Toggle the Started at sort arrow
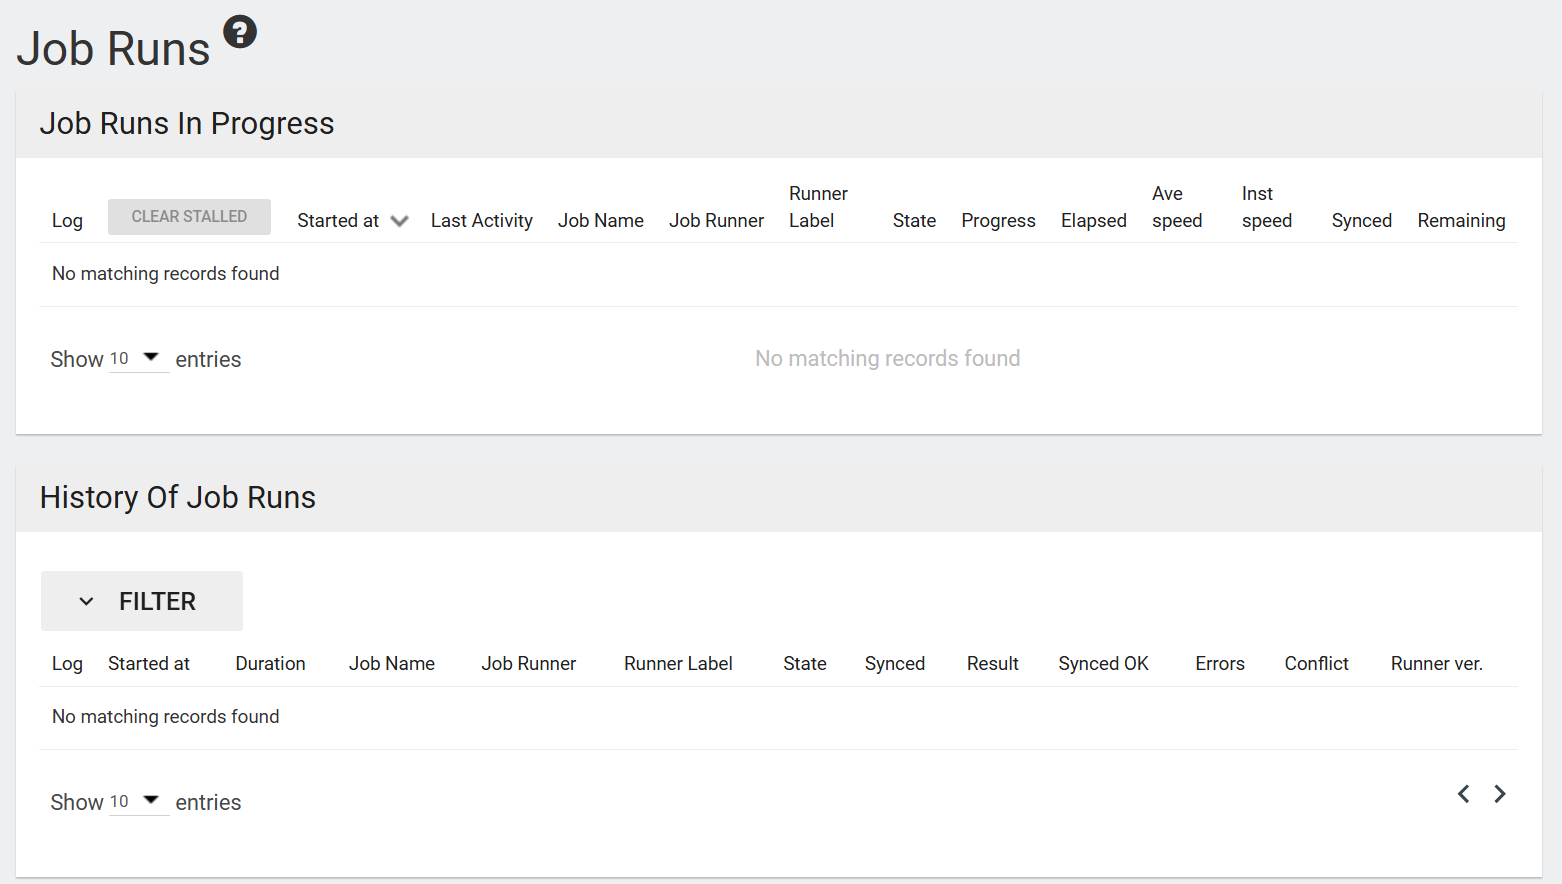1562x884 pixels. 399,221
